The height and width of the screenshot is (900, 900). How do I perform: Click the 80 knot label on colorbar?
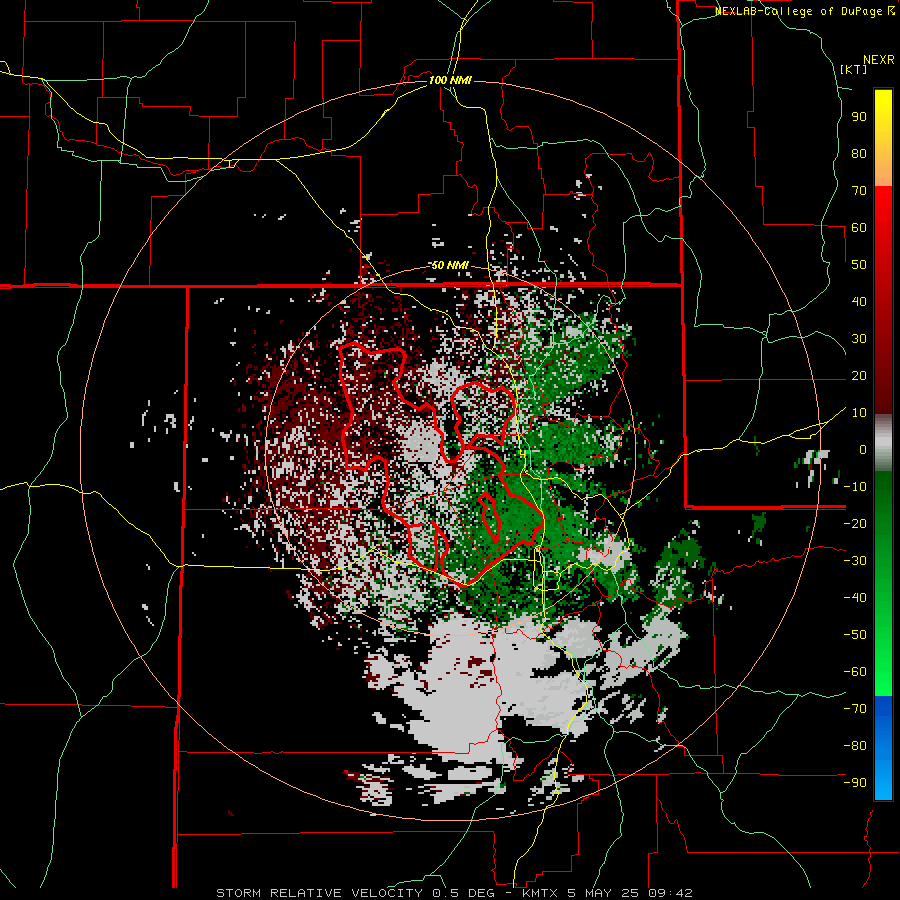(859, 153)
